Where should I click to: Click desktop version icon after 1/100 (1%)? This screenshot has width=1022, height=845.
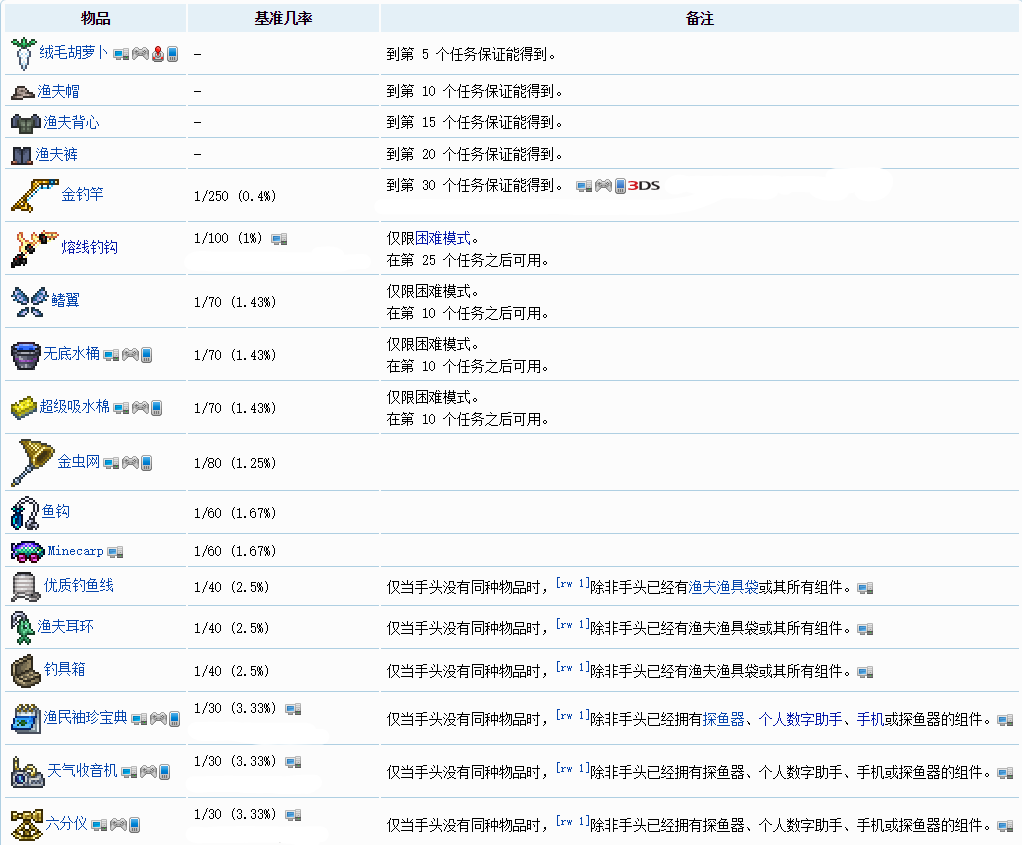pos(280,239)
